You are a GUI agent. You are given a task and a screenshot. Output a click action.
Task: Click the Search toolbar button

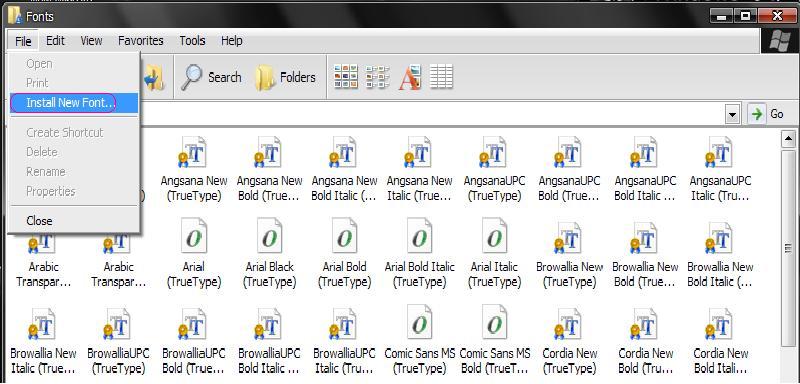(x=211, y=78)
